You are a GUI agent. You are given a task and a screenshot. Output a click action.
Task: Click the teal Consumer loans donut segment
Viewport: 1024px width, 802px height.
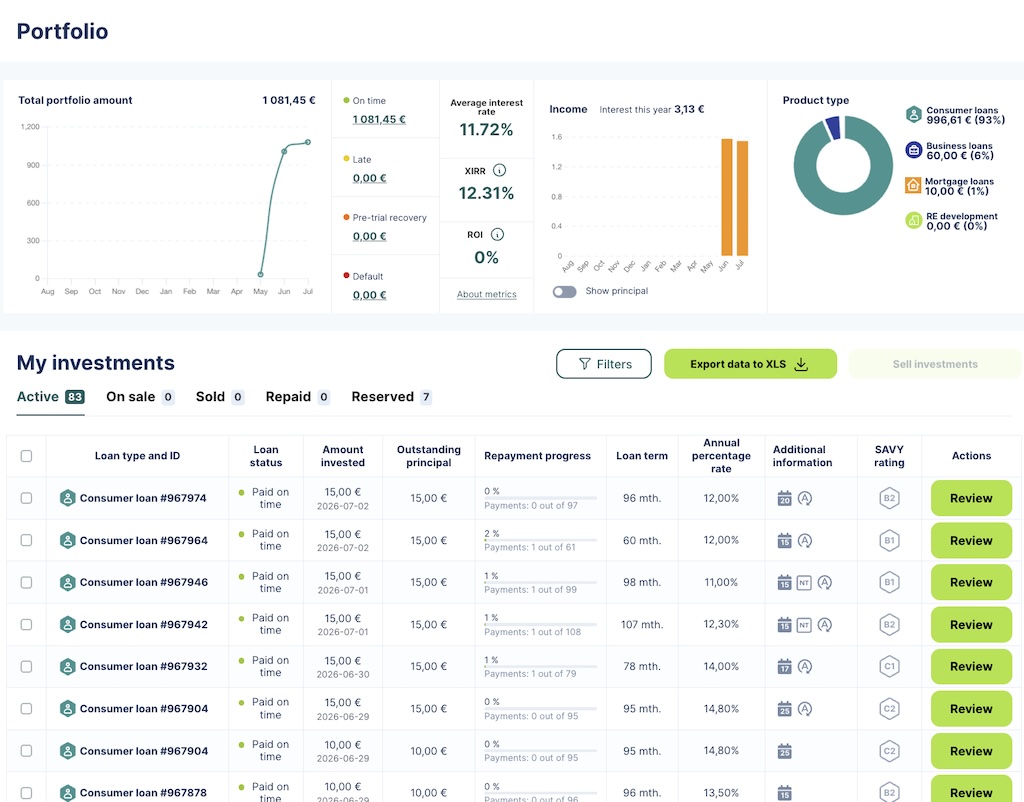(843, 202)
